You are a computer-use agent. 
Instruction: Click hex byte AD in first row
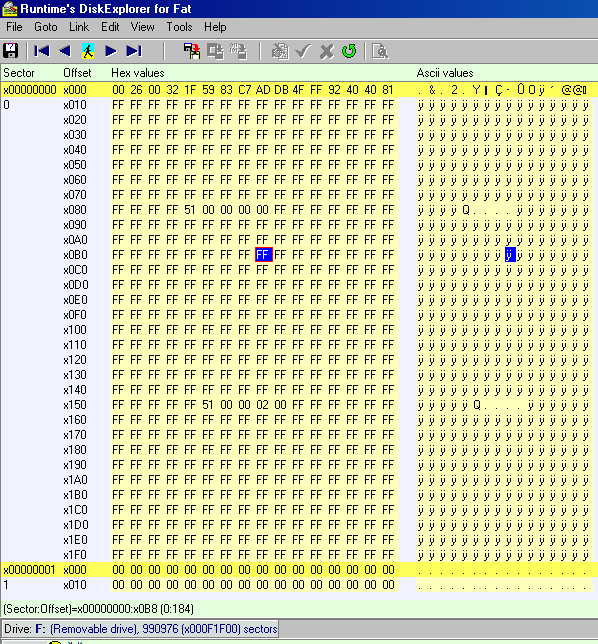263,90
